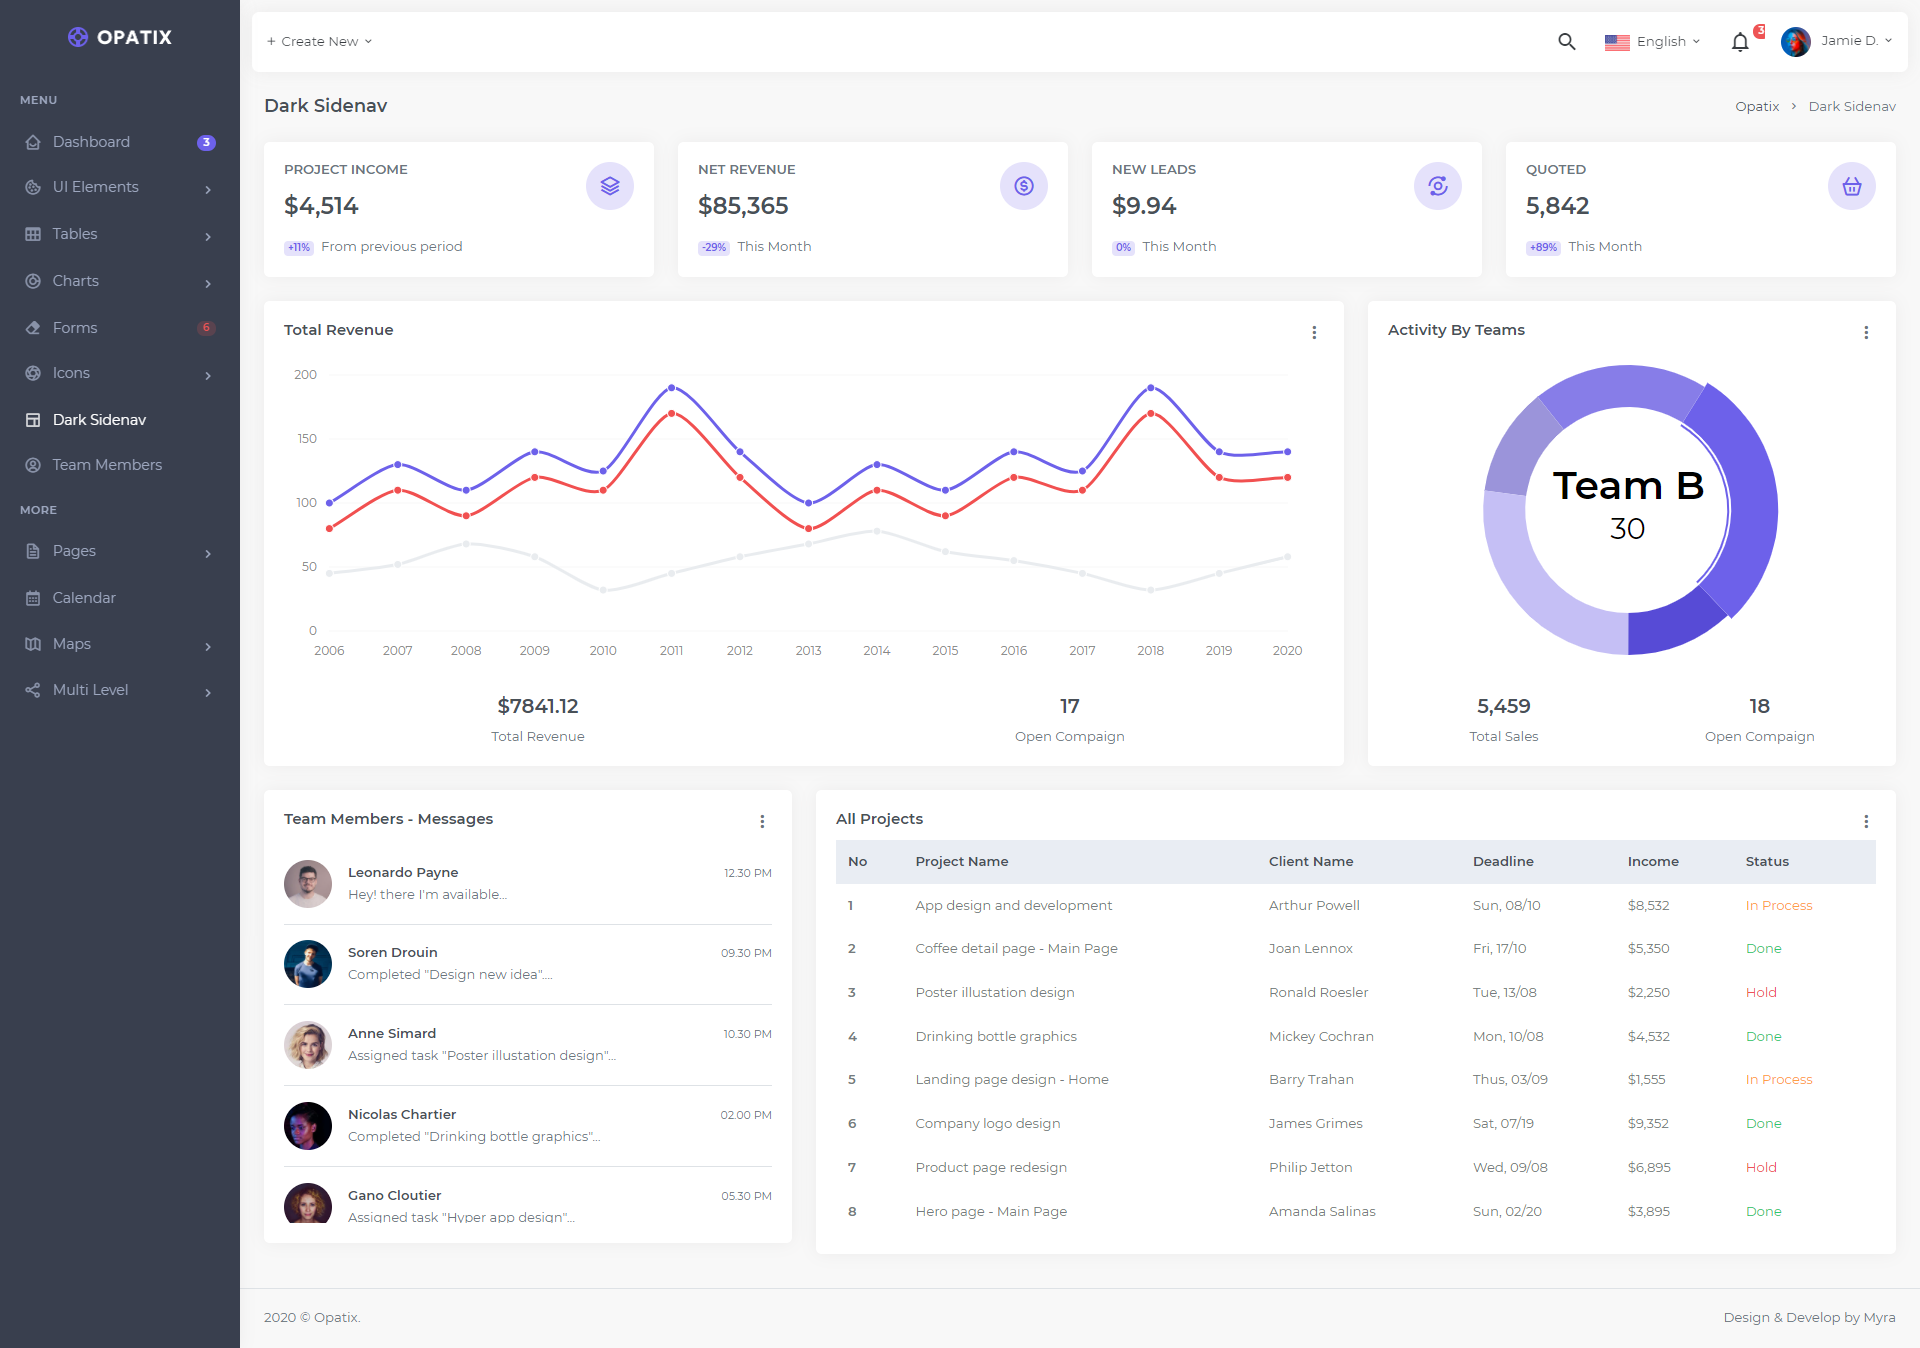Click the Net Revenue dollar icon
This screenshot has width=1920, height=1348.
[1023, 186]
